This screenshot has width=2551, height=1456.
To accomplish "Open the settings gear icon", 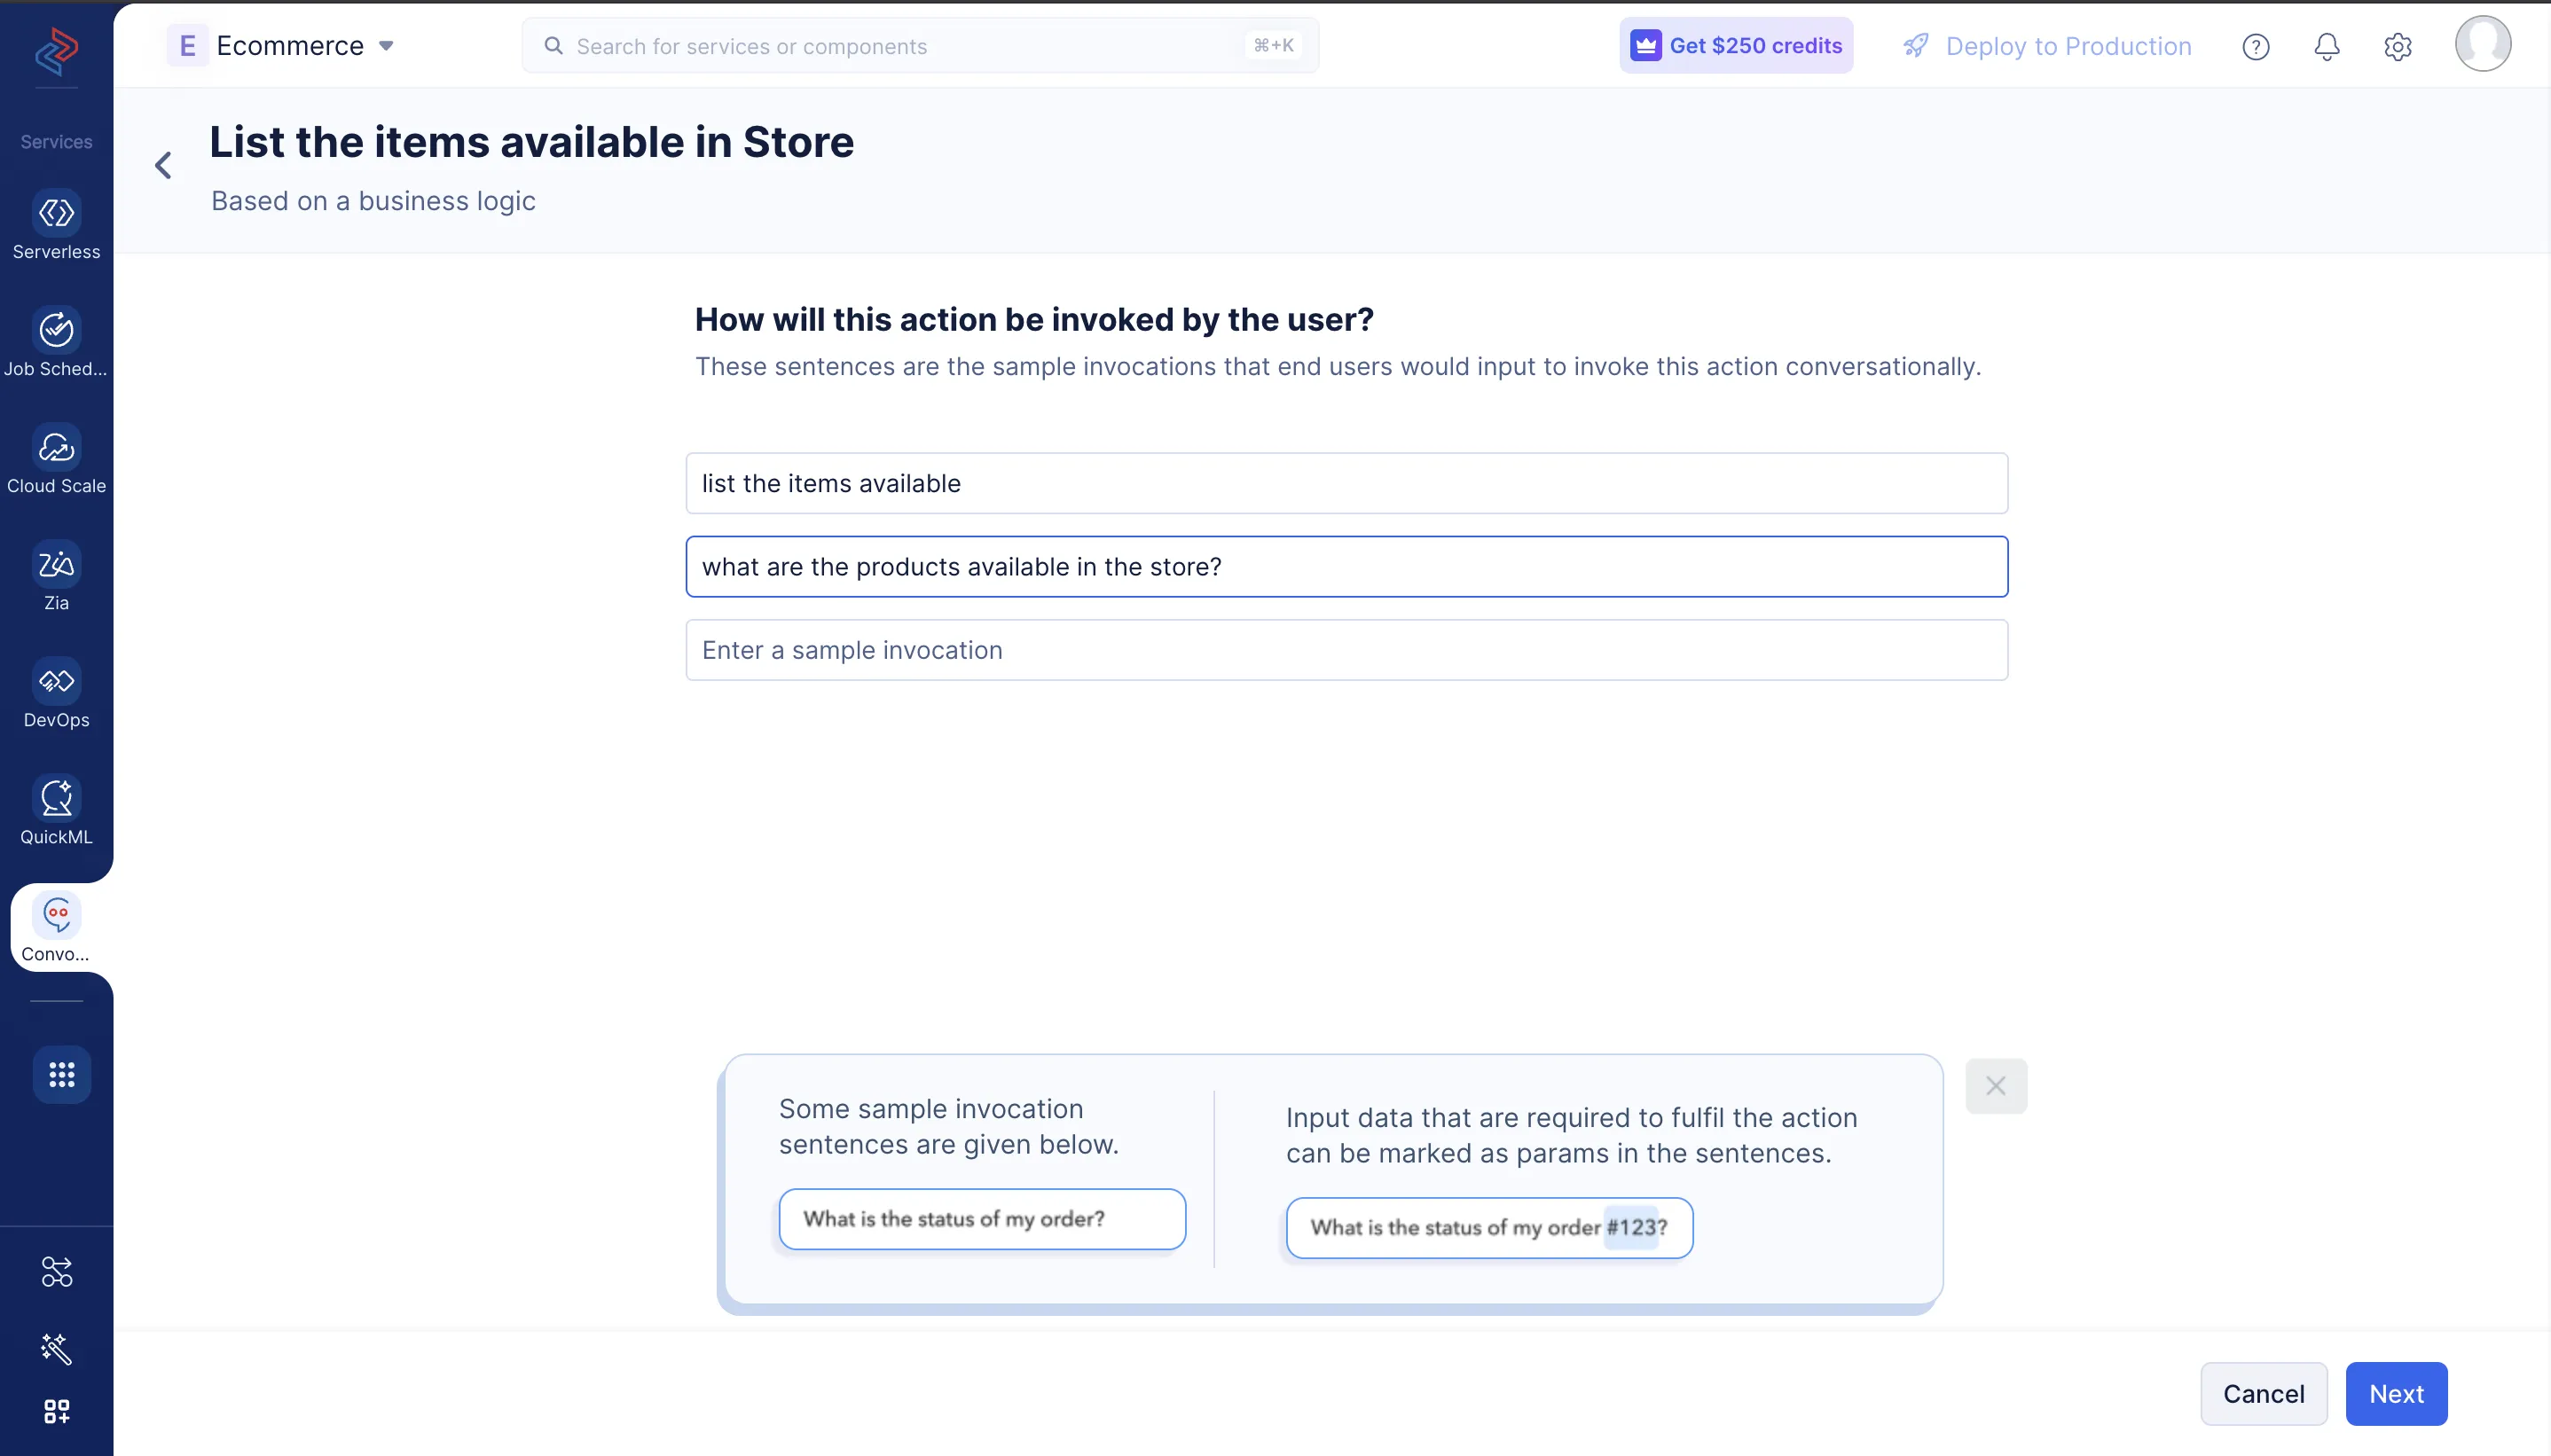I will 2397,46.
